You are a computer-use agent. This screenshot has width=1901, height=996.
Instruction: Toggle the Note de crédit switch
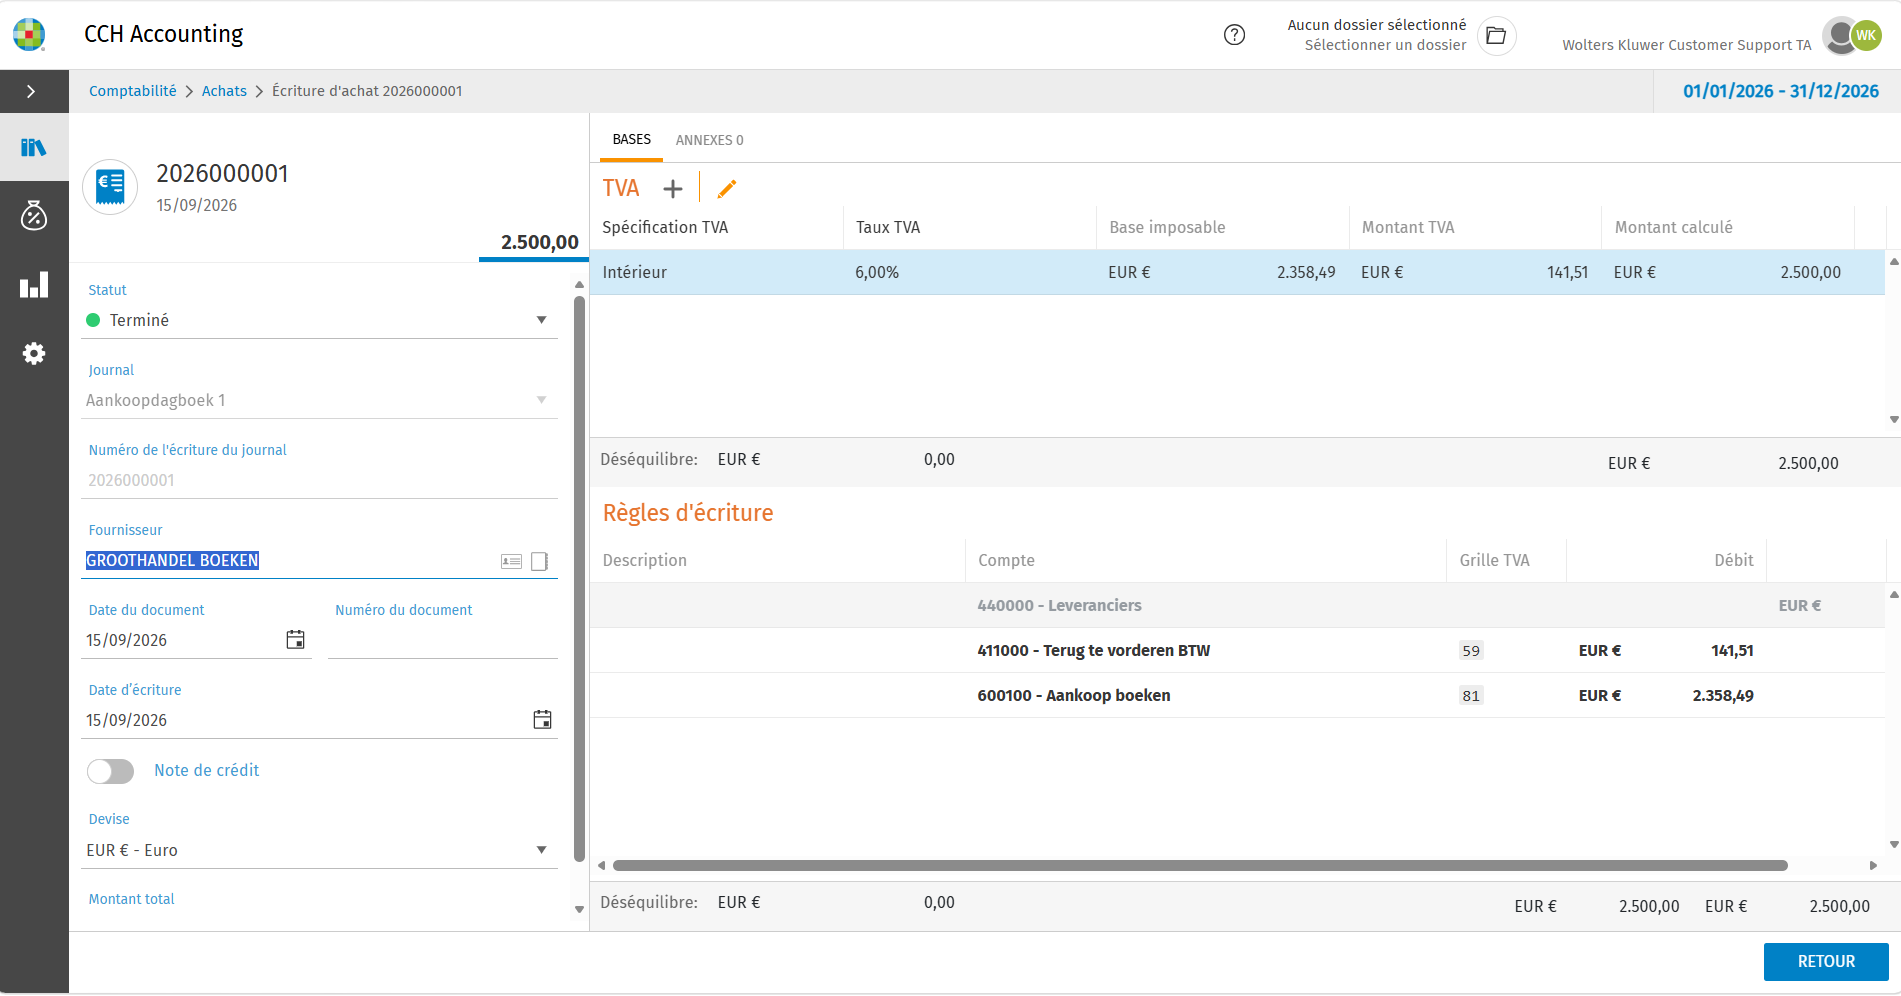(x=110, y=771)
